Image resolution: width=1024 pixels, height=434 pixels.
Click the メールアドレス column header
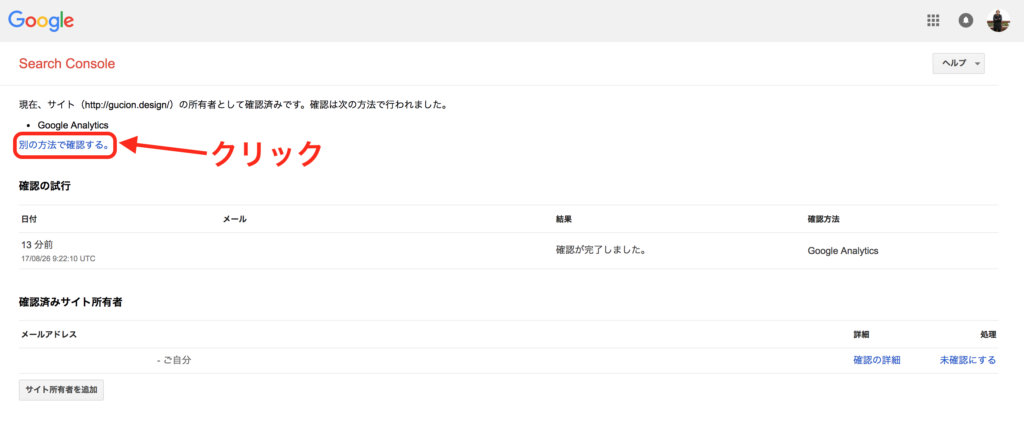49,334
